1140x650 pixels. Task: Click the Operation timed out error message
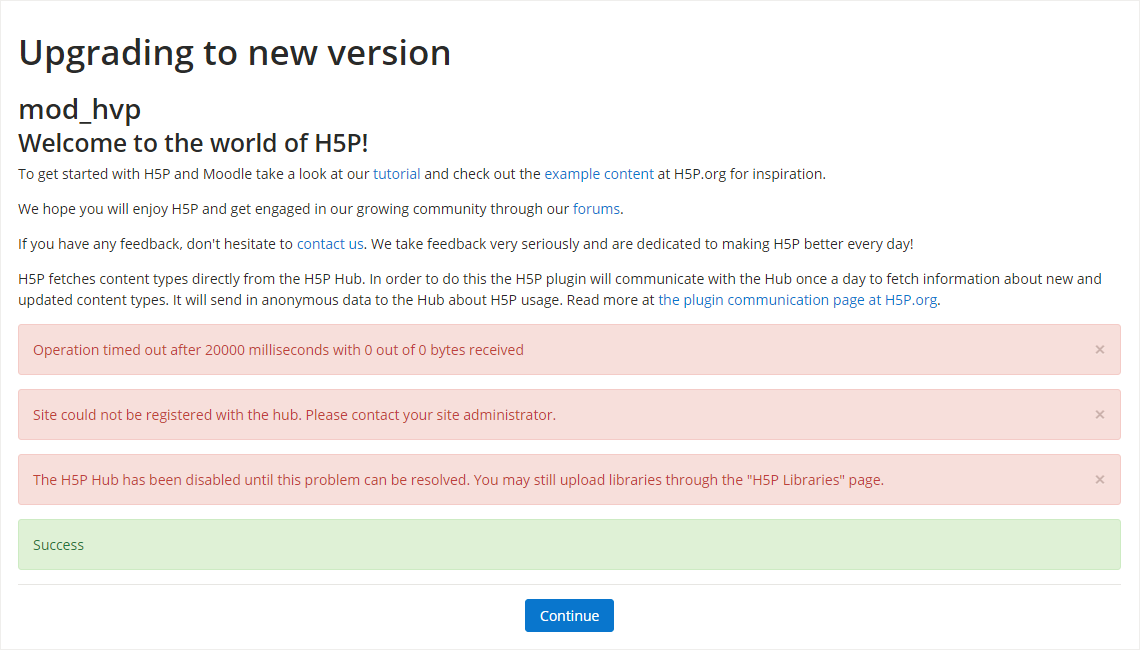pyautogui.click(x=278, y=349)
